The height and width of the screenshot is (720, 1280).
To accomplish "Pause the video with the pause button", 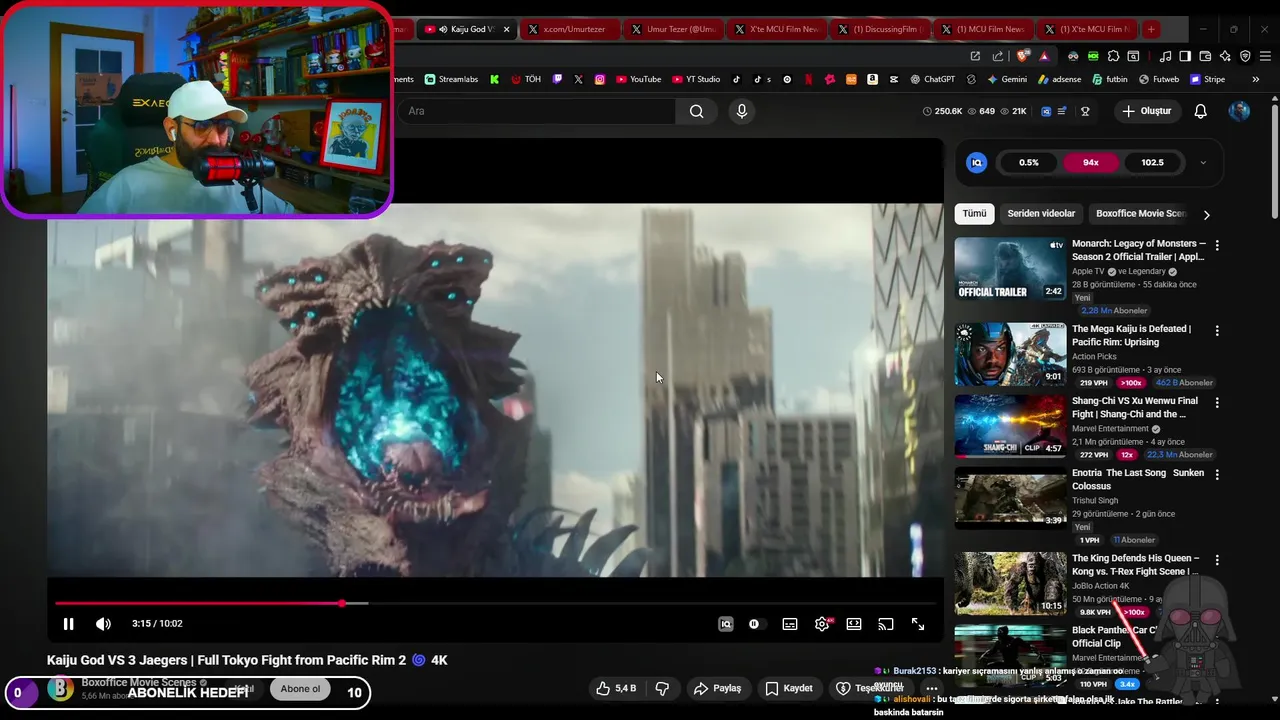I will (68, 624).
